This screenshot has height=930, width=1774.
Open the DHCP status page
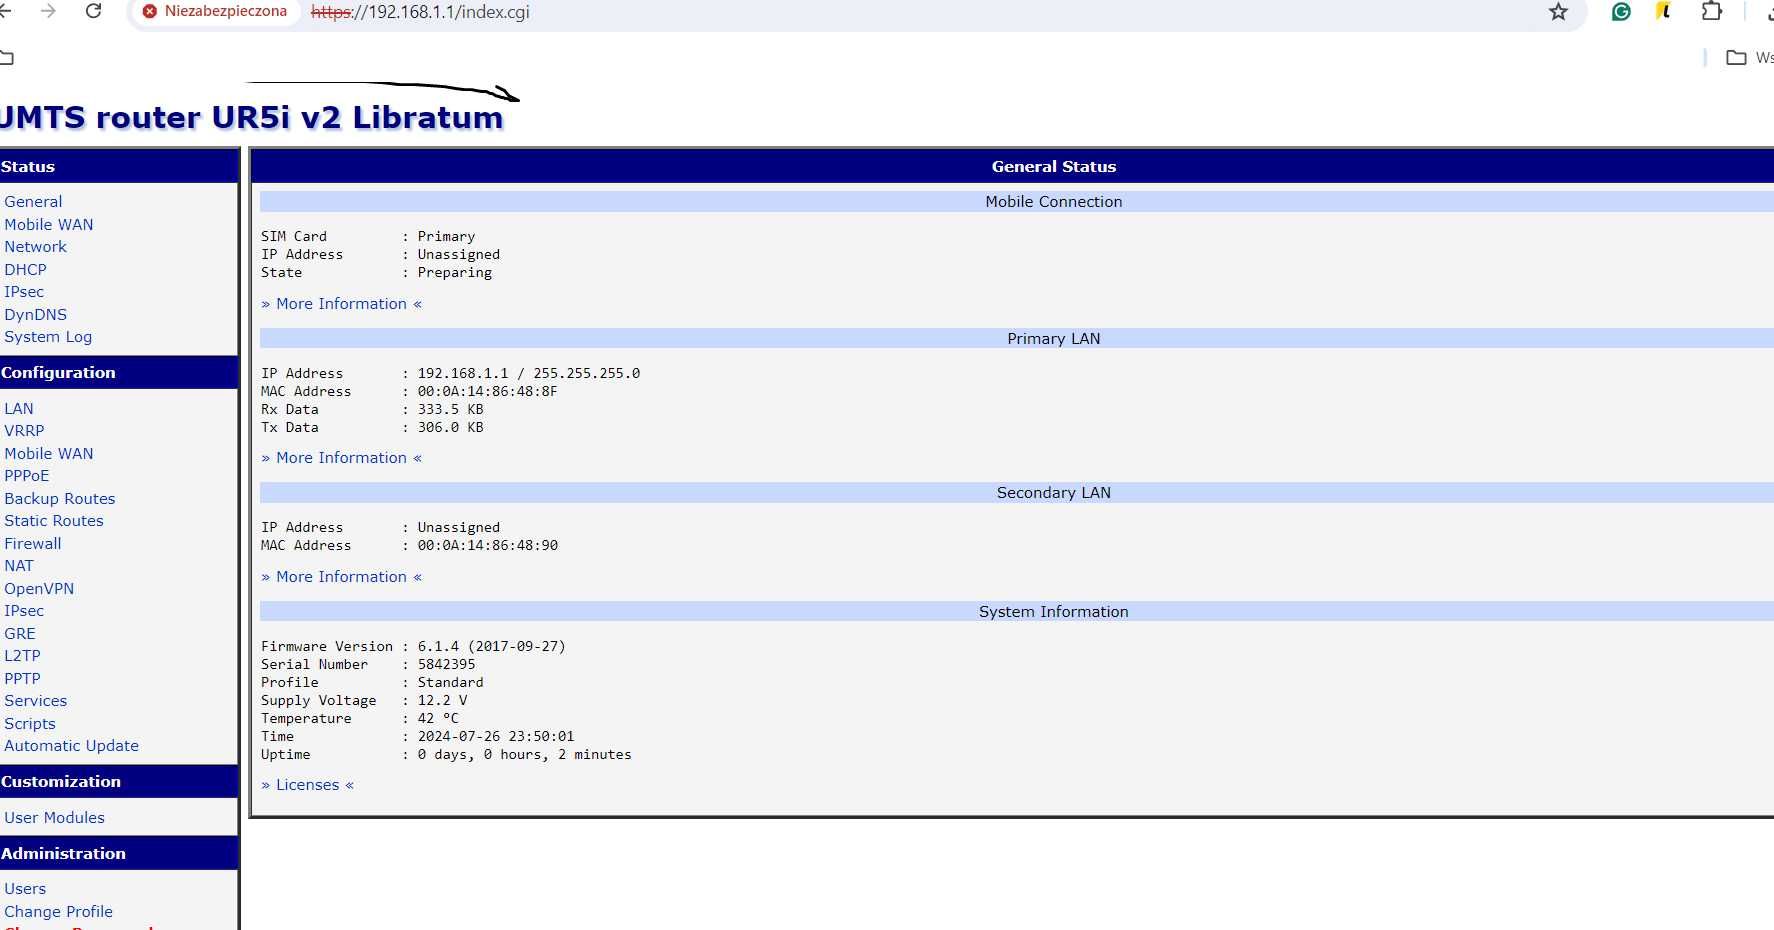tap(25, 270)
